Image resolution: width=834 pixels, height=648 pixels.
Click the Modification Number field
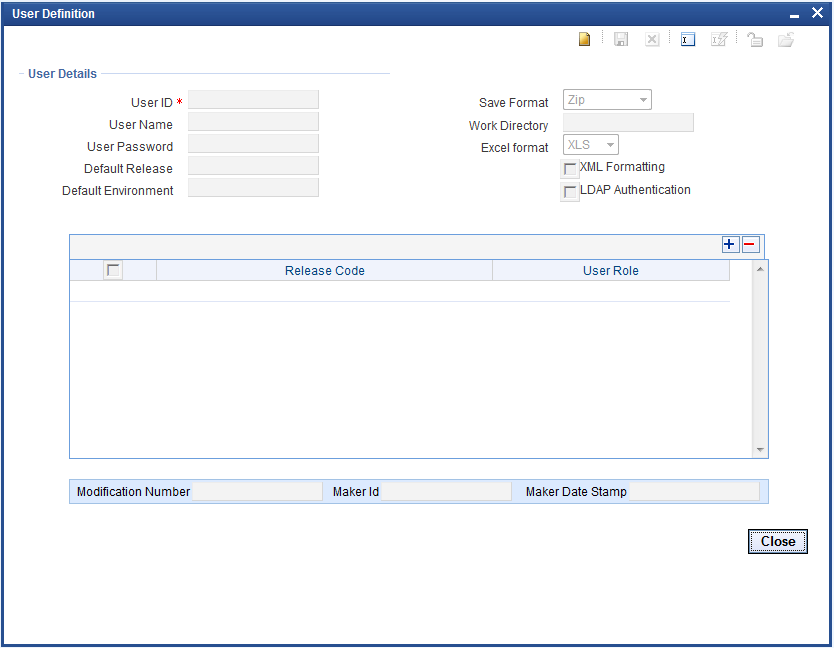(257, 492)
